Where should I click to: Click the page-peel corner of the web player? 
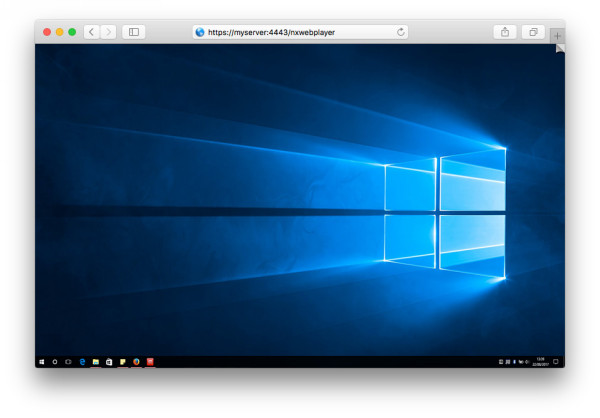pyautogui.click(x=560, y=49)
